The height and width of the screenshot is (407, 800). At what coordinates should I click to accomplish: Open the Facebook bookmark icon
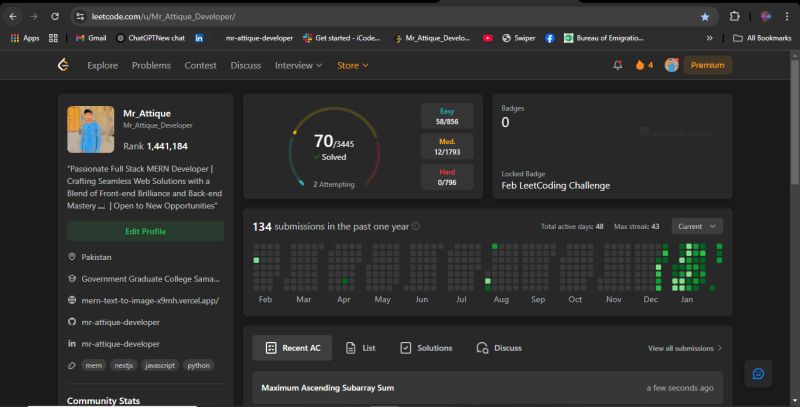point(549,38)
